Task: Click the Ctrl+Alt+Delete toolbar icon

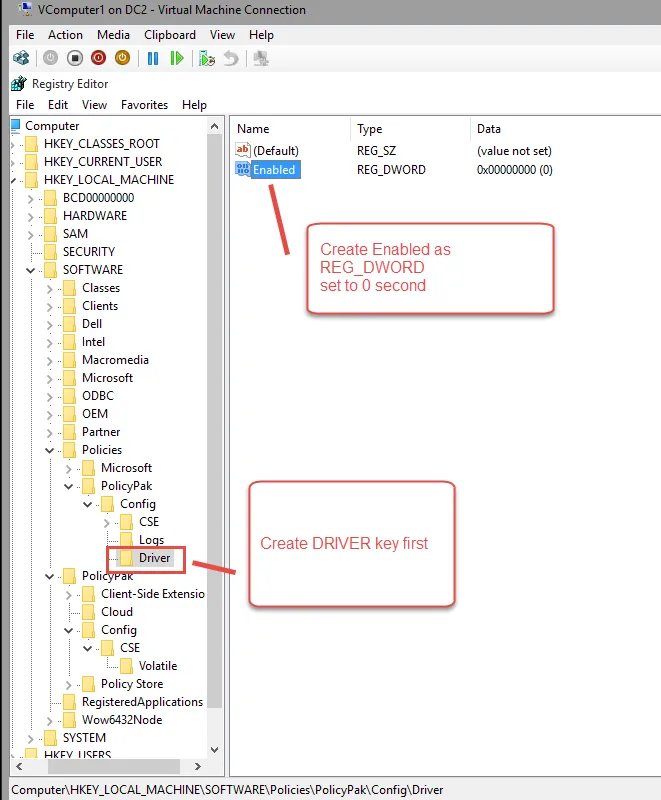Action: pos(19,59)
